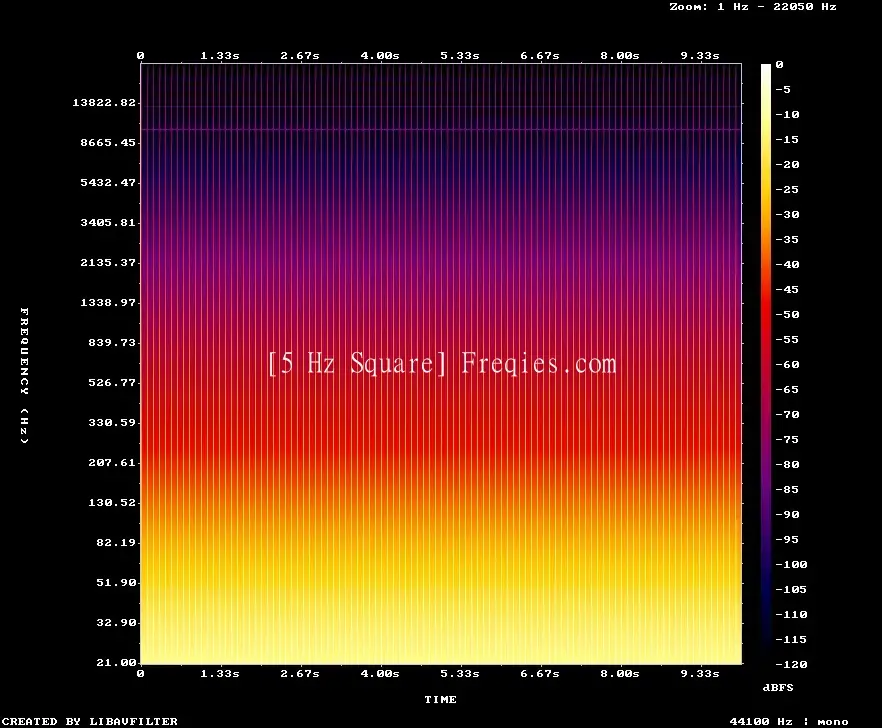Click the 5432.47 frequency axis label
This screenshot has height=728, width=882.
pos(108,182)
